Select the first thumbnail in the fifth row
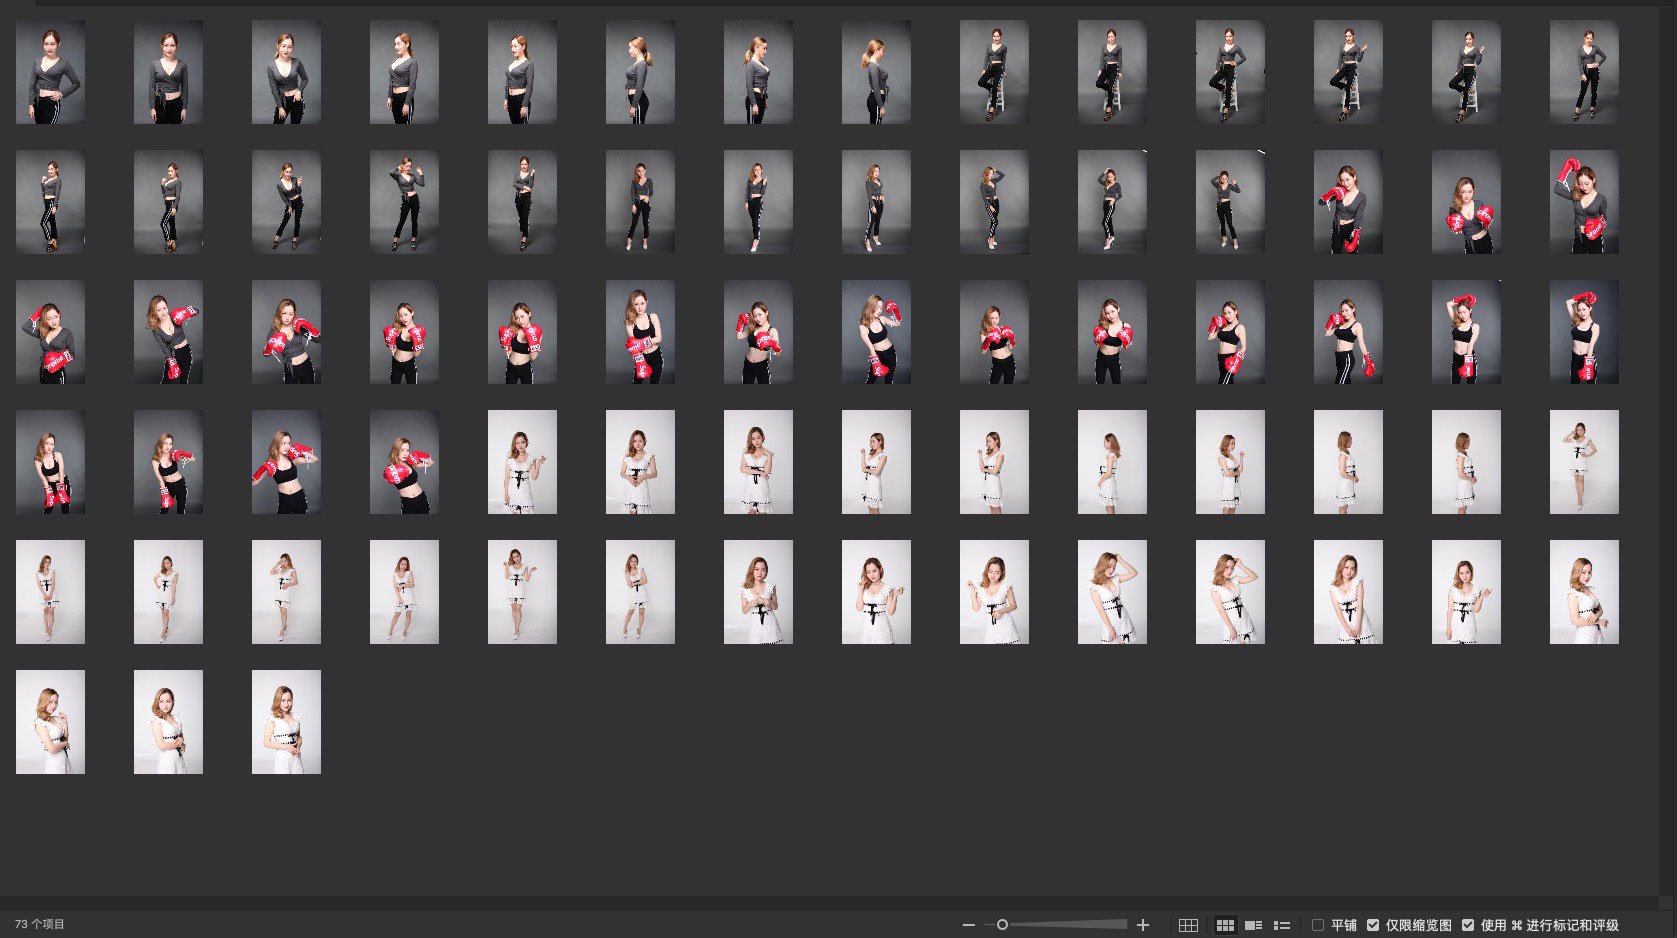This screenshot has width=1677, height=938. [x=50, y=592]
